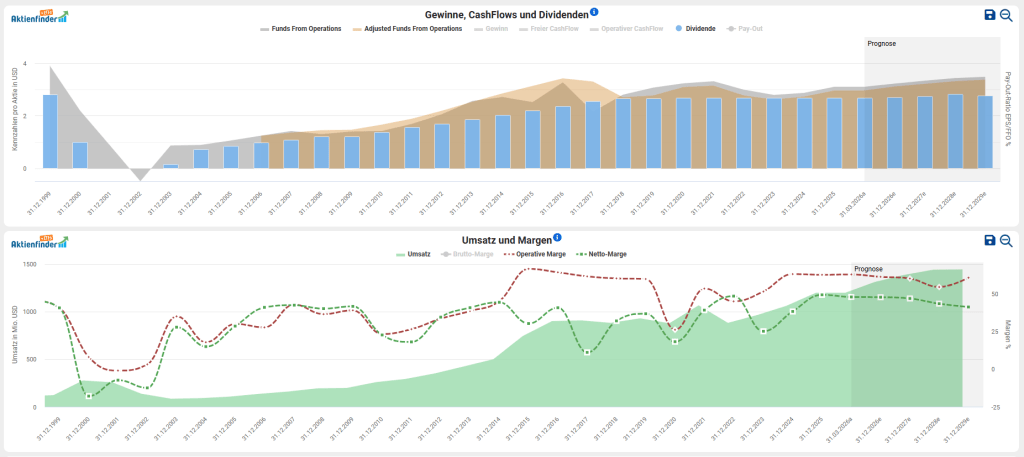Reset zoom on Umsatz und Margen chart
Screen dimensions: 1024x457
click(x=1006, y=240)
